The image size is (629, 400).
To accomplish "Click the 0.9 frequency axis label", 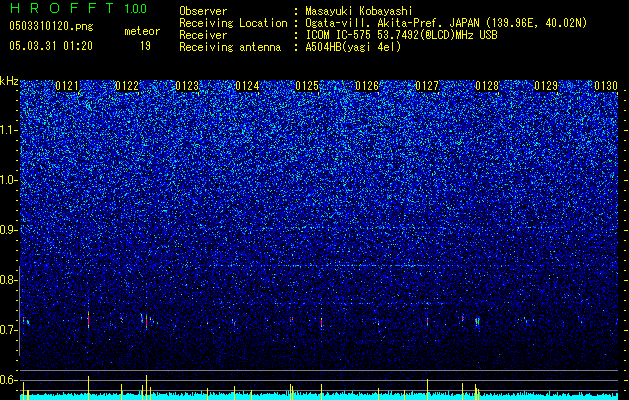I will coord(8,230).
